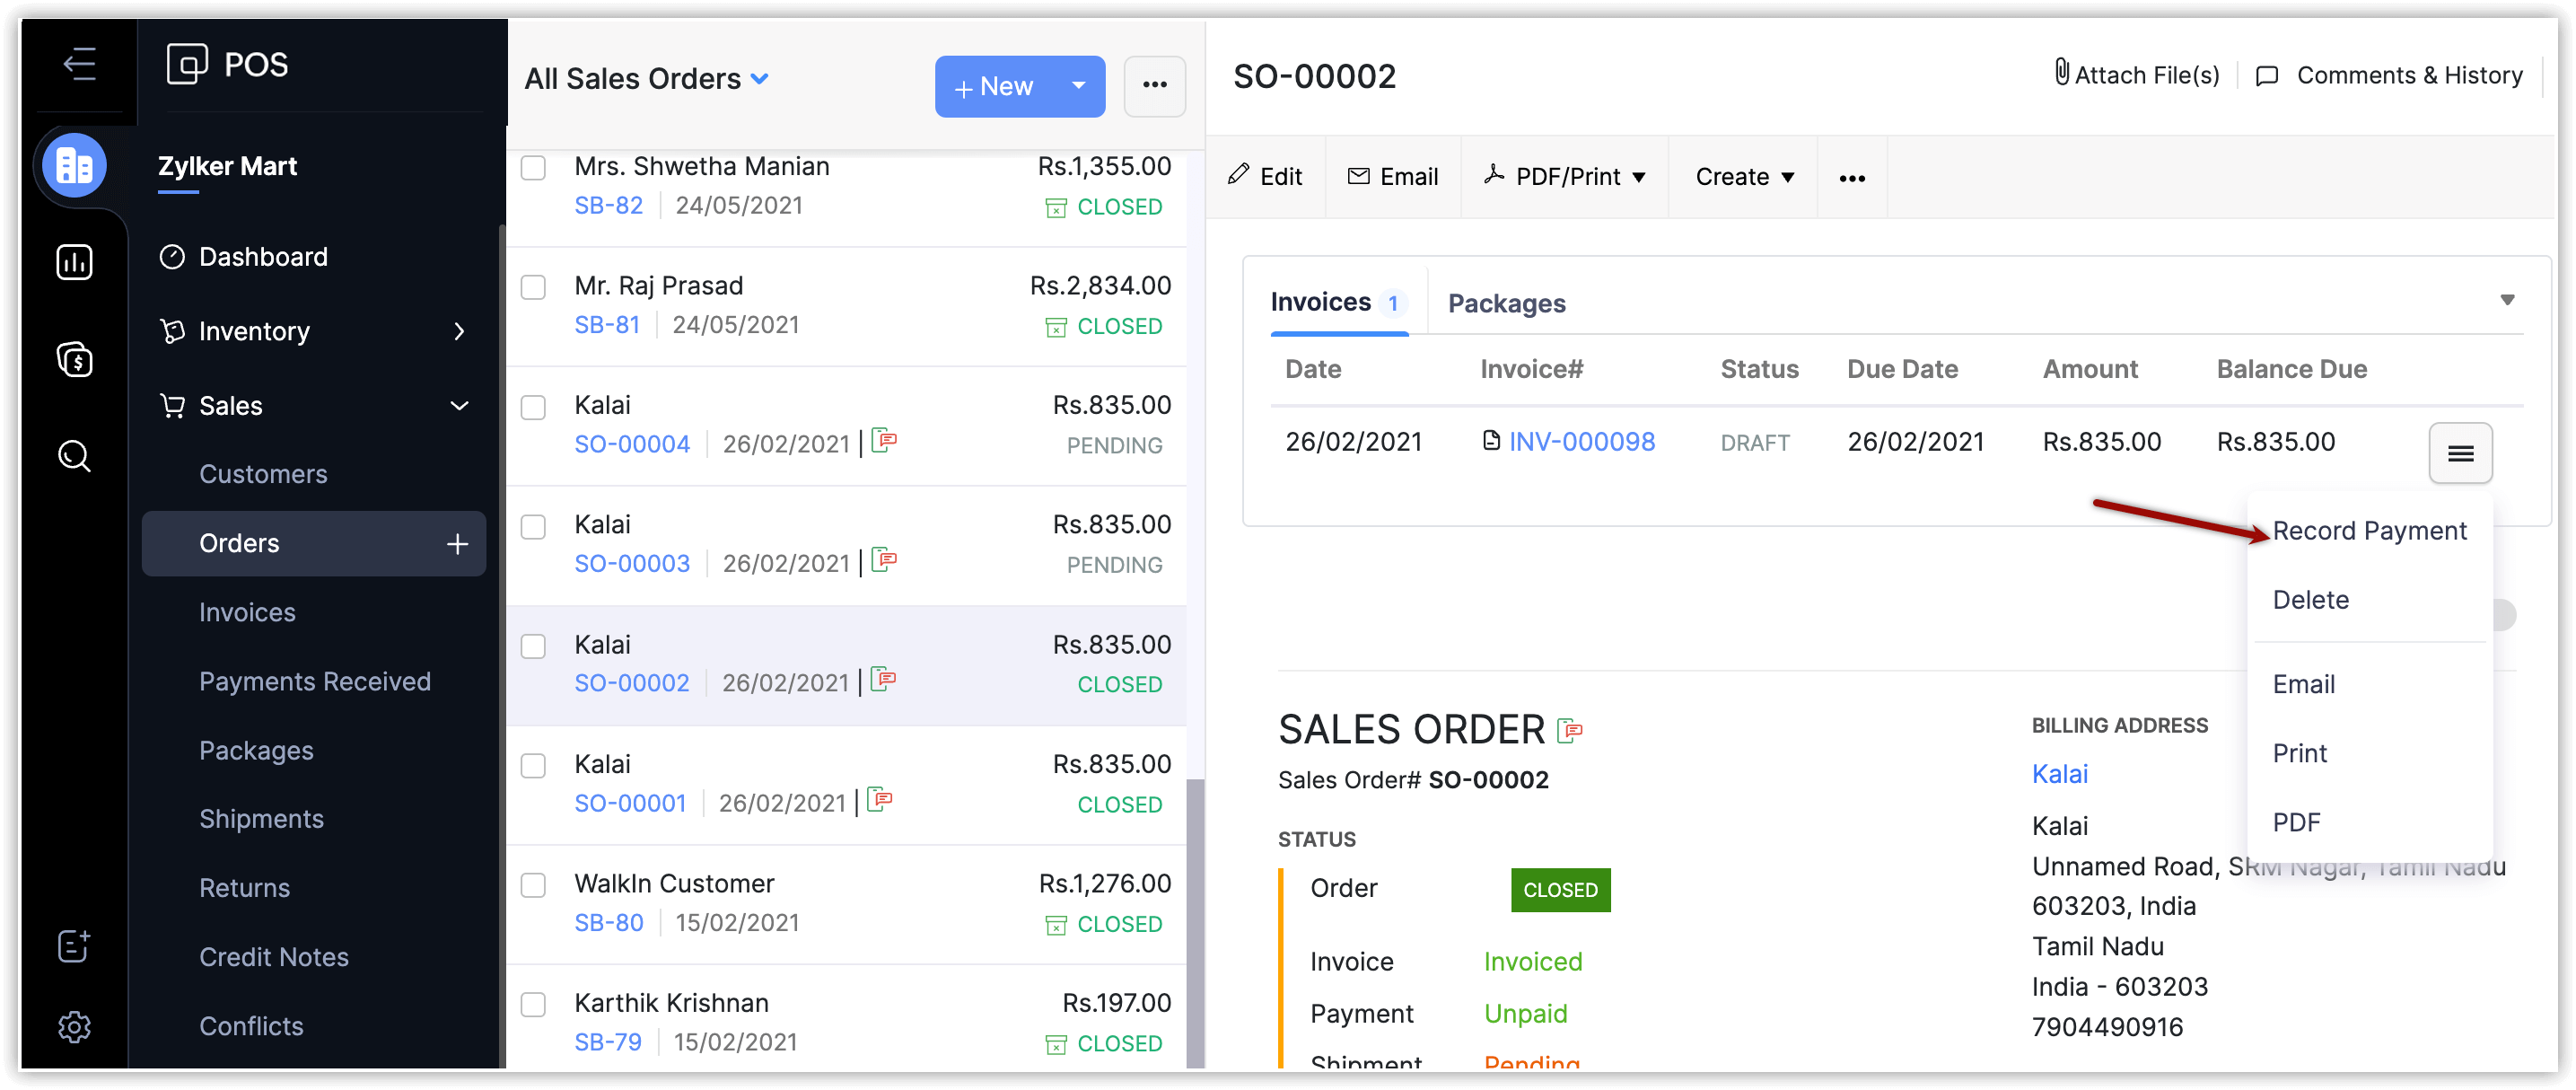The height and width of the screenshot is (1090, 2576).
Task: Collapse sidebar with the back-arrow icon
Action: 79,64
